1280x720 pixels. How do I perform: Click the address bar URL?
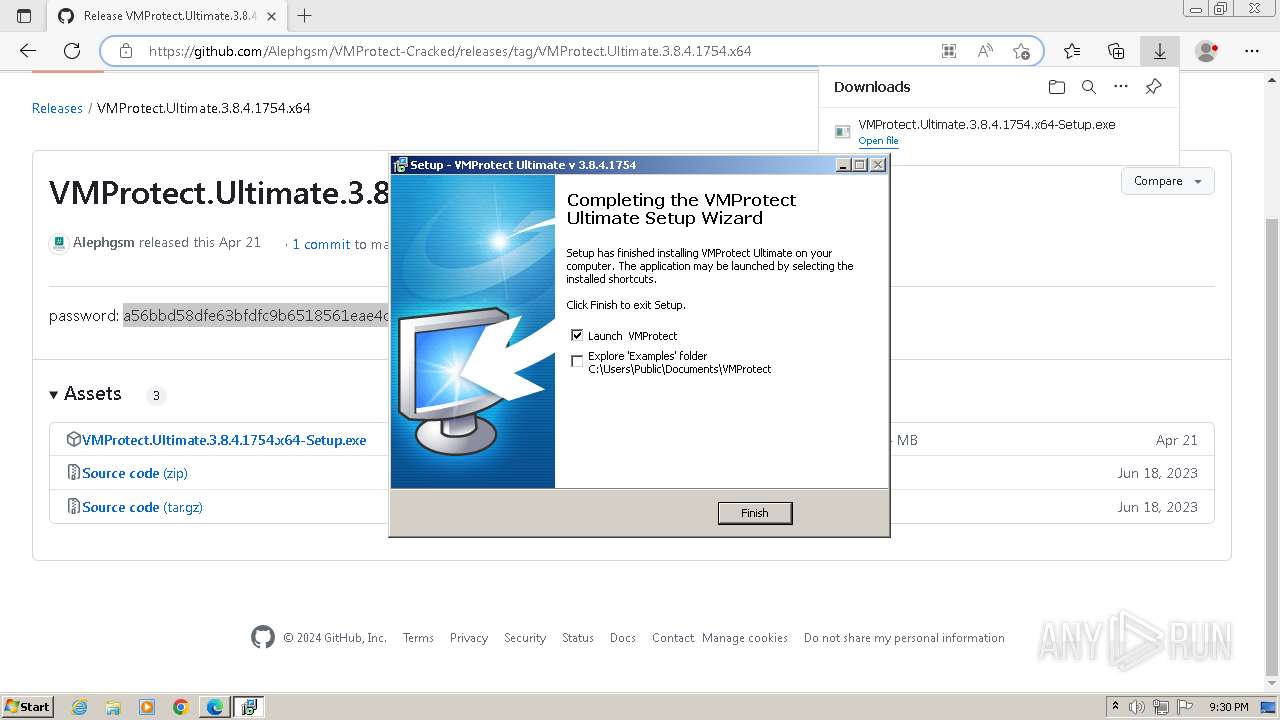(450, 51)
